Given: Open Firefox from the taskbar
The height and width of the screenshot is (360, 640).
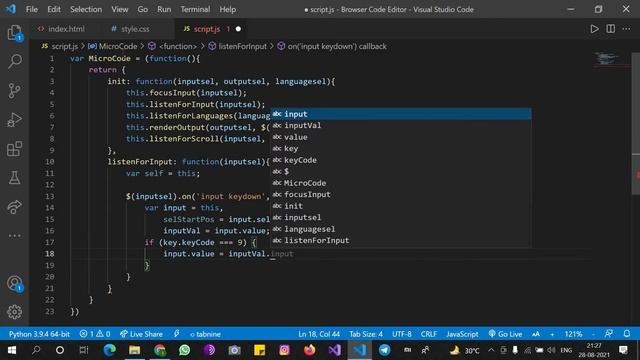Looking at the screenshot, I should tap(309, 350).
